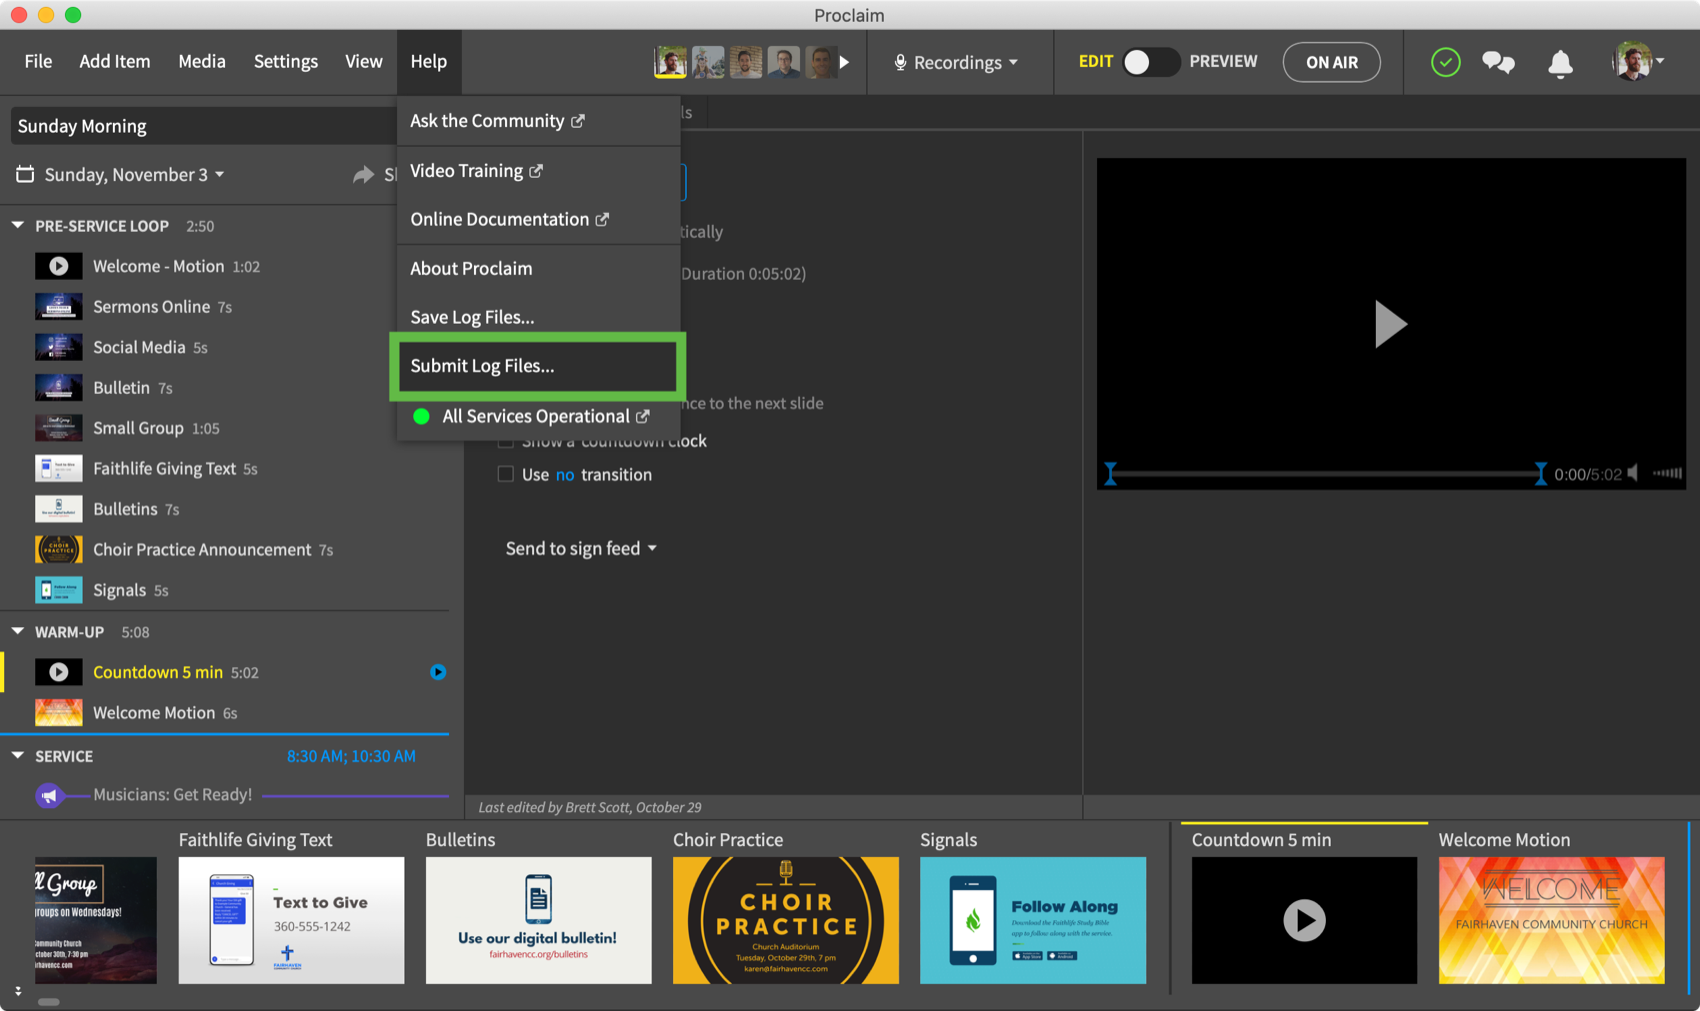Open About Proclaim entry
The image size is (1700, 1011).
click(x=538, y=268)
